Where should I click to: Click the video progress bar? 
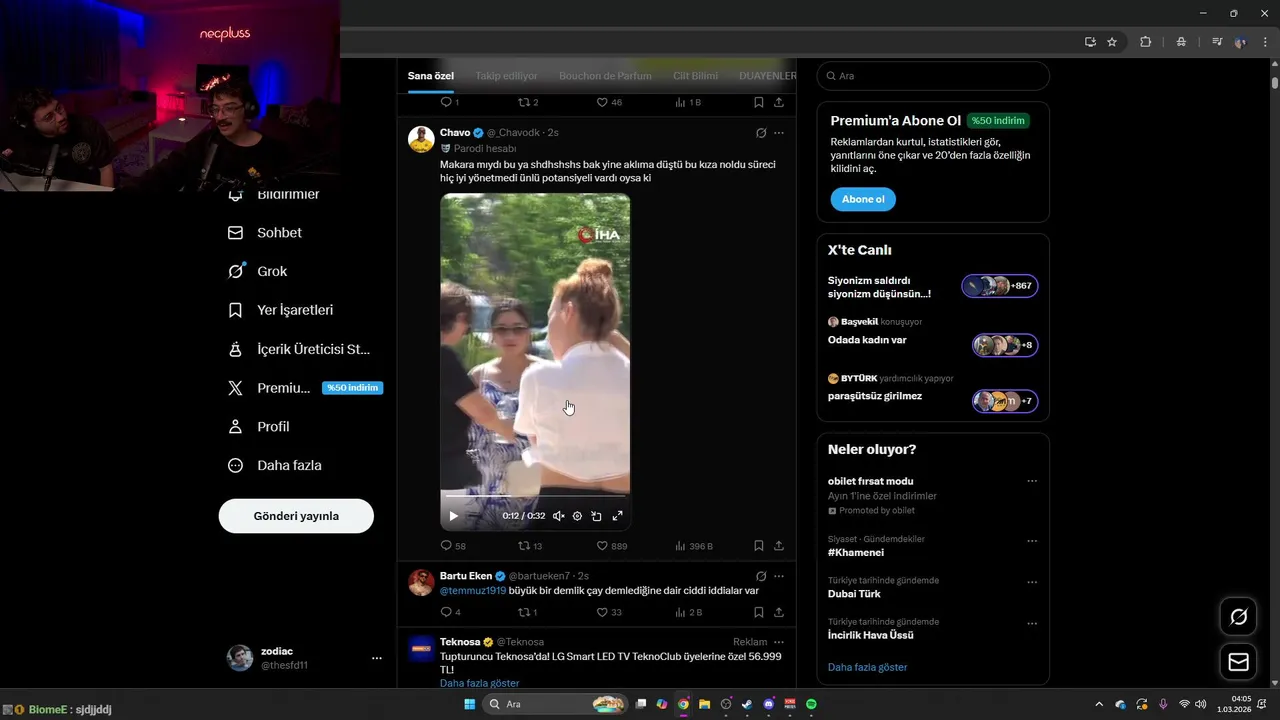(535, 496)
